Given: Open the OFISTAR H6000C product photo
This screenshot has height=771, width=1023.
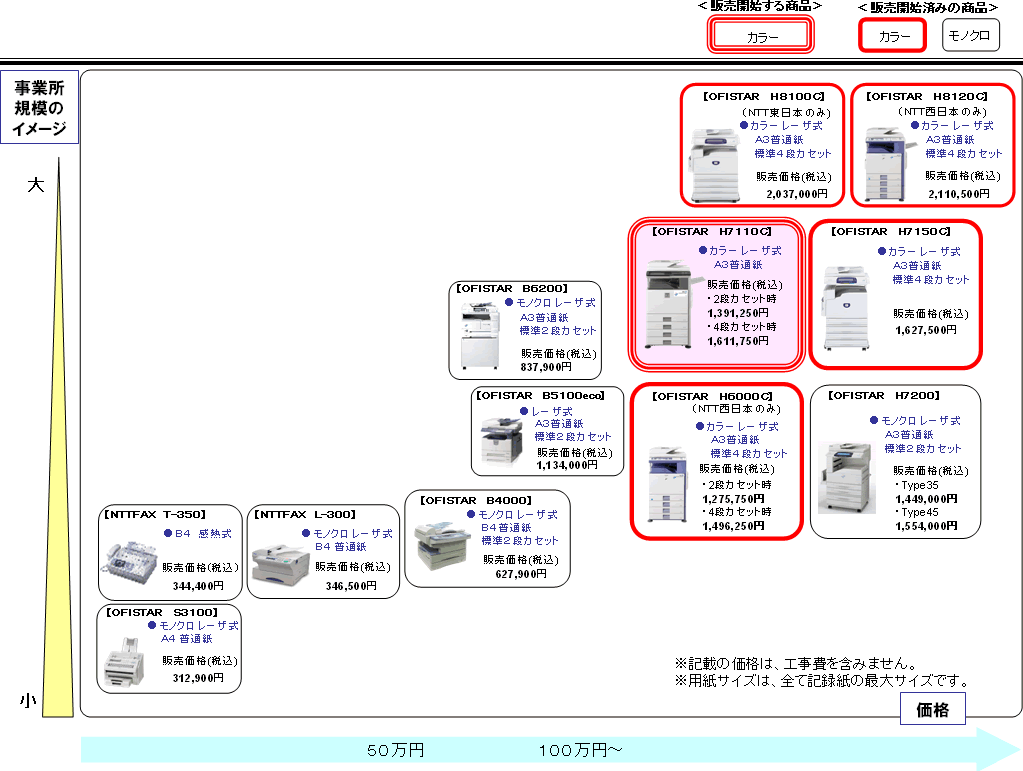Looking at the screenshot, I should click(667, 484).
